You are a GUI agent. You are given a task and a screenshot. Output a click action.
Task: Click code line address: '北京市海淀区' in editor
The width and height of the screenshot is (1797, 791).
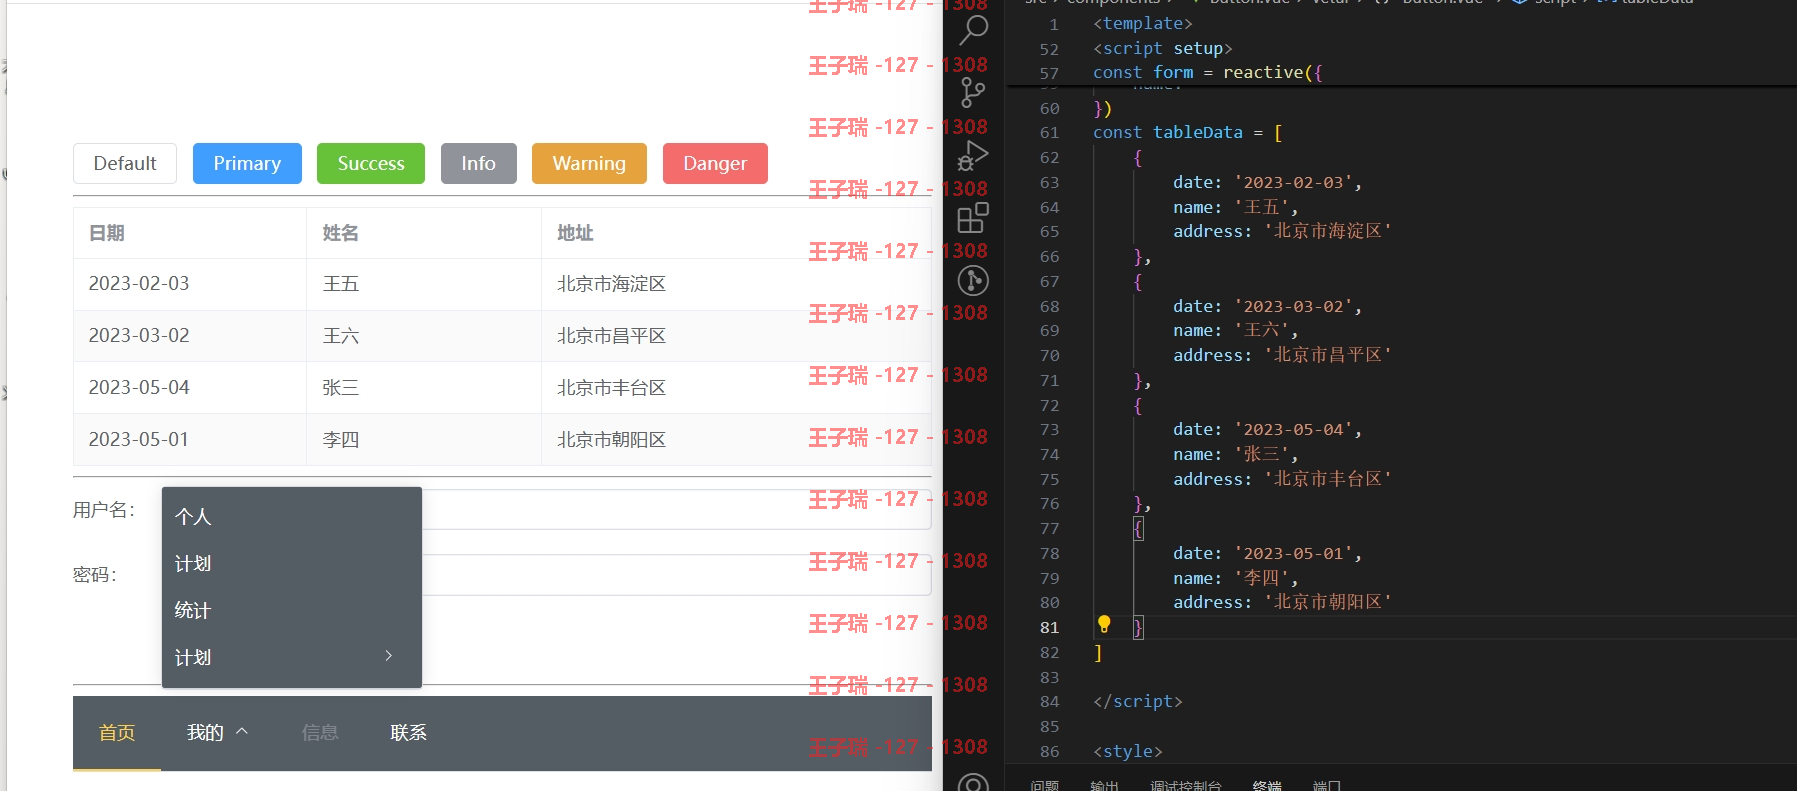point(1282,231)
